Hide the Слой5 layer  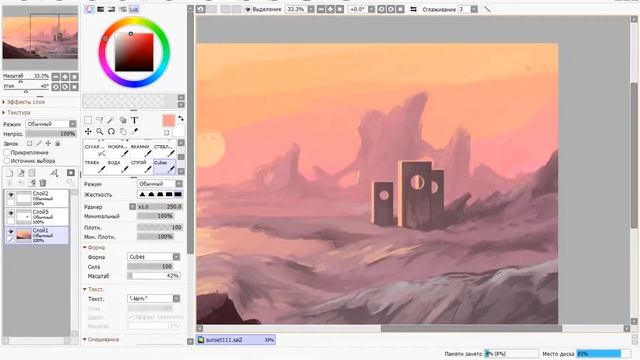pos(11,213)
